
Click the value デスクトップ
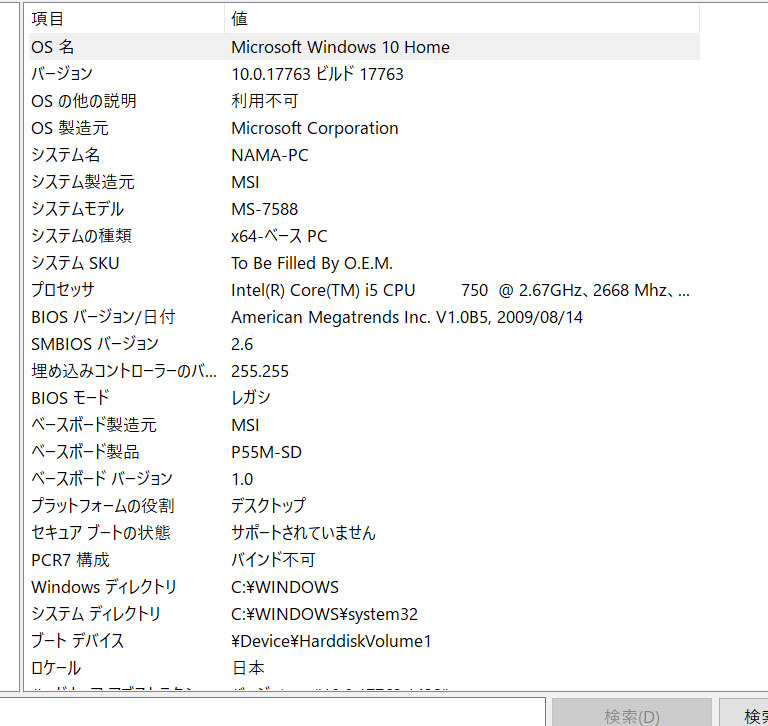[x=268, y=506]
